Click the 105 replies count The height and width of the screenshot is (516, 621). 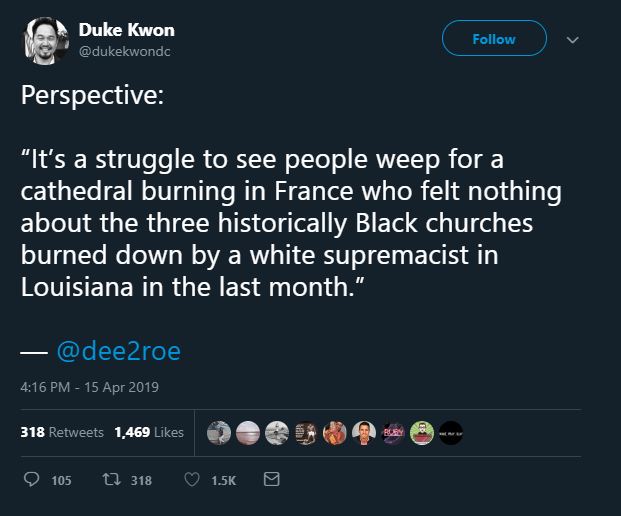pos(60,480)
